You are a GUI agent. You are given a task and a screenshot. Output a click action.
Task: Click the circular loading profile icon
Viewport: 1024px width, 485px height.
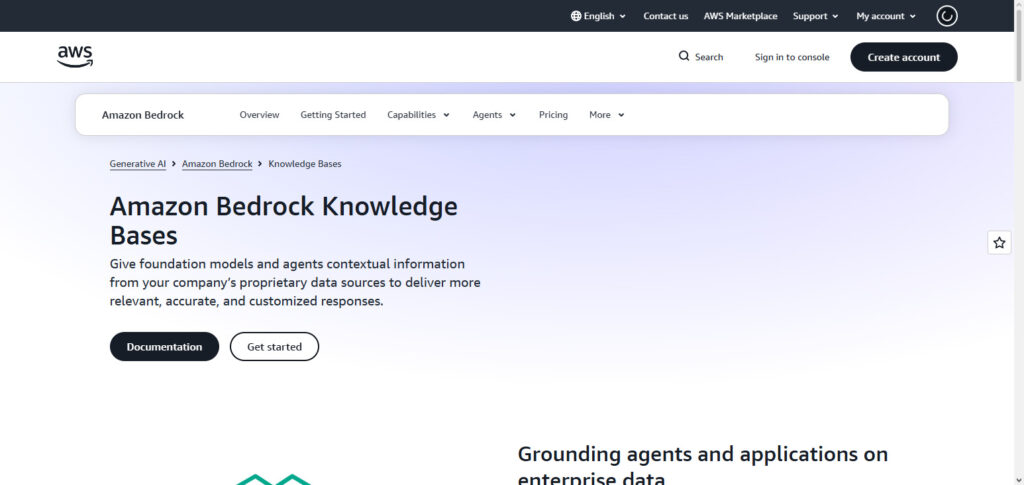947,16
